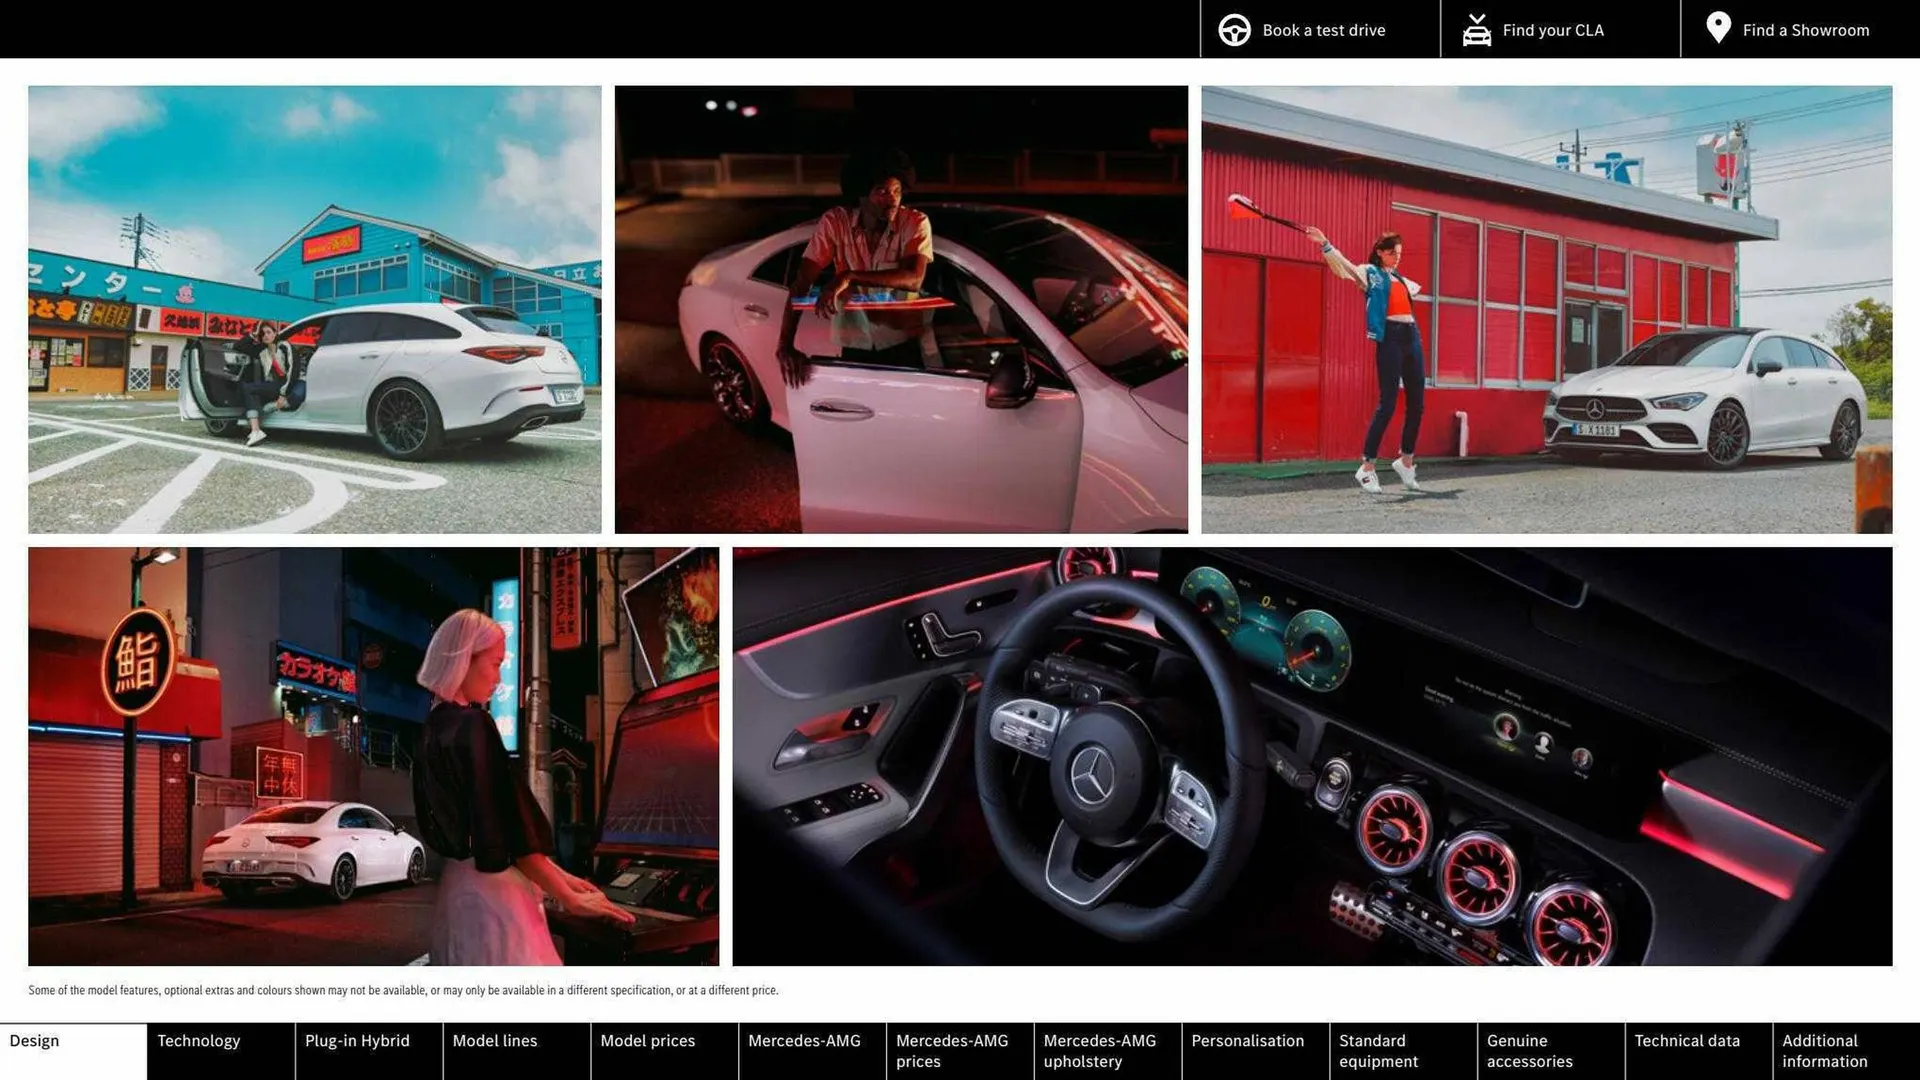
Task: Open the Model prices tab
Action: point(647,1040)
